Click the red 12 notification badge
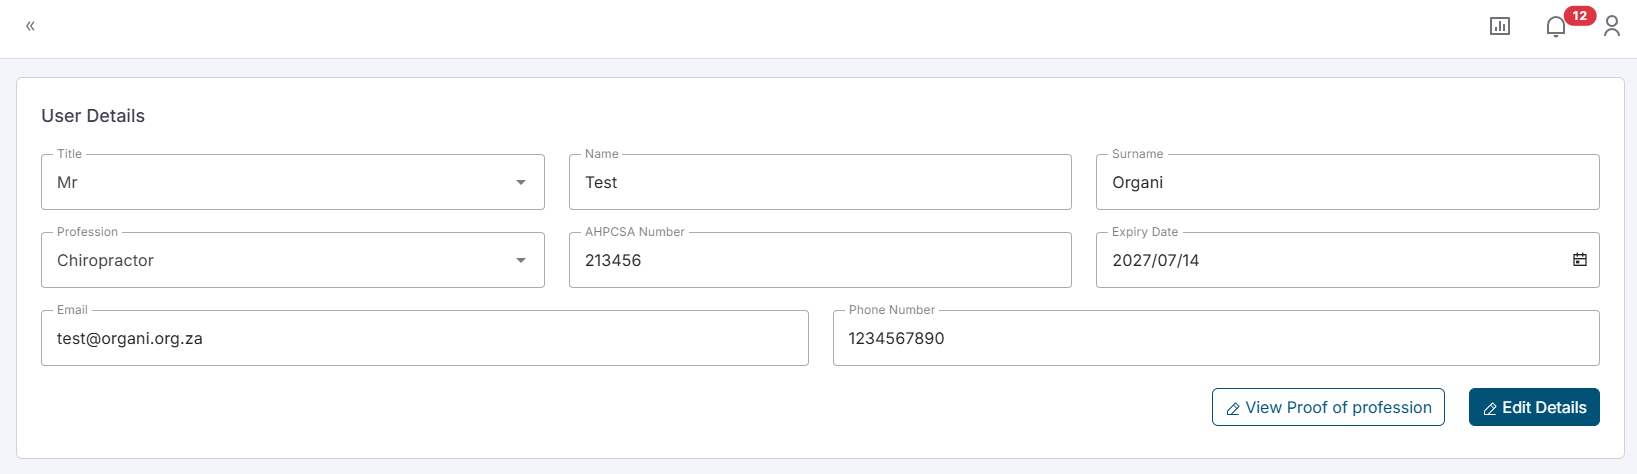 point(1580,16)
